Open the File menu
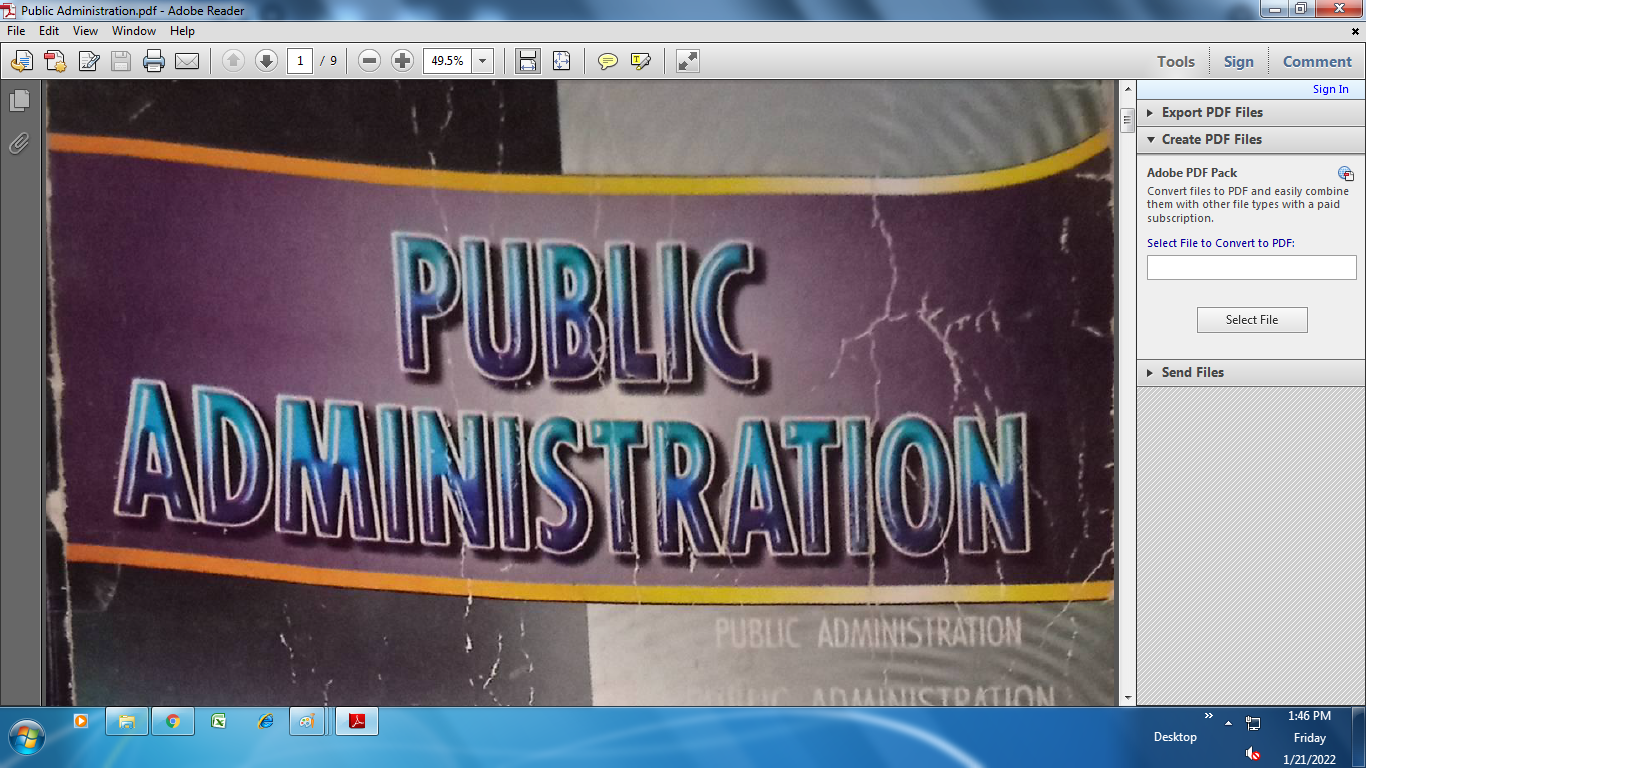Image resolution: width=1634 pixels, height=768 pixels. click(x=16, y=31)
